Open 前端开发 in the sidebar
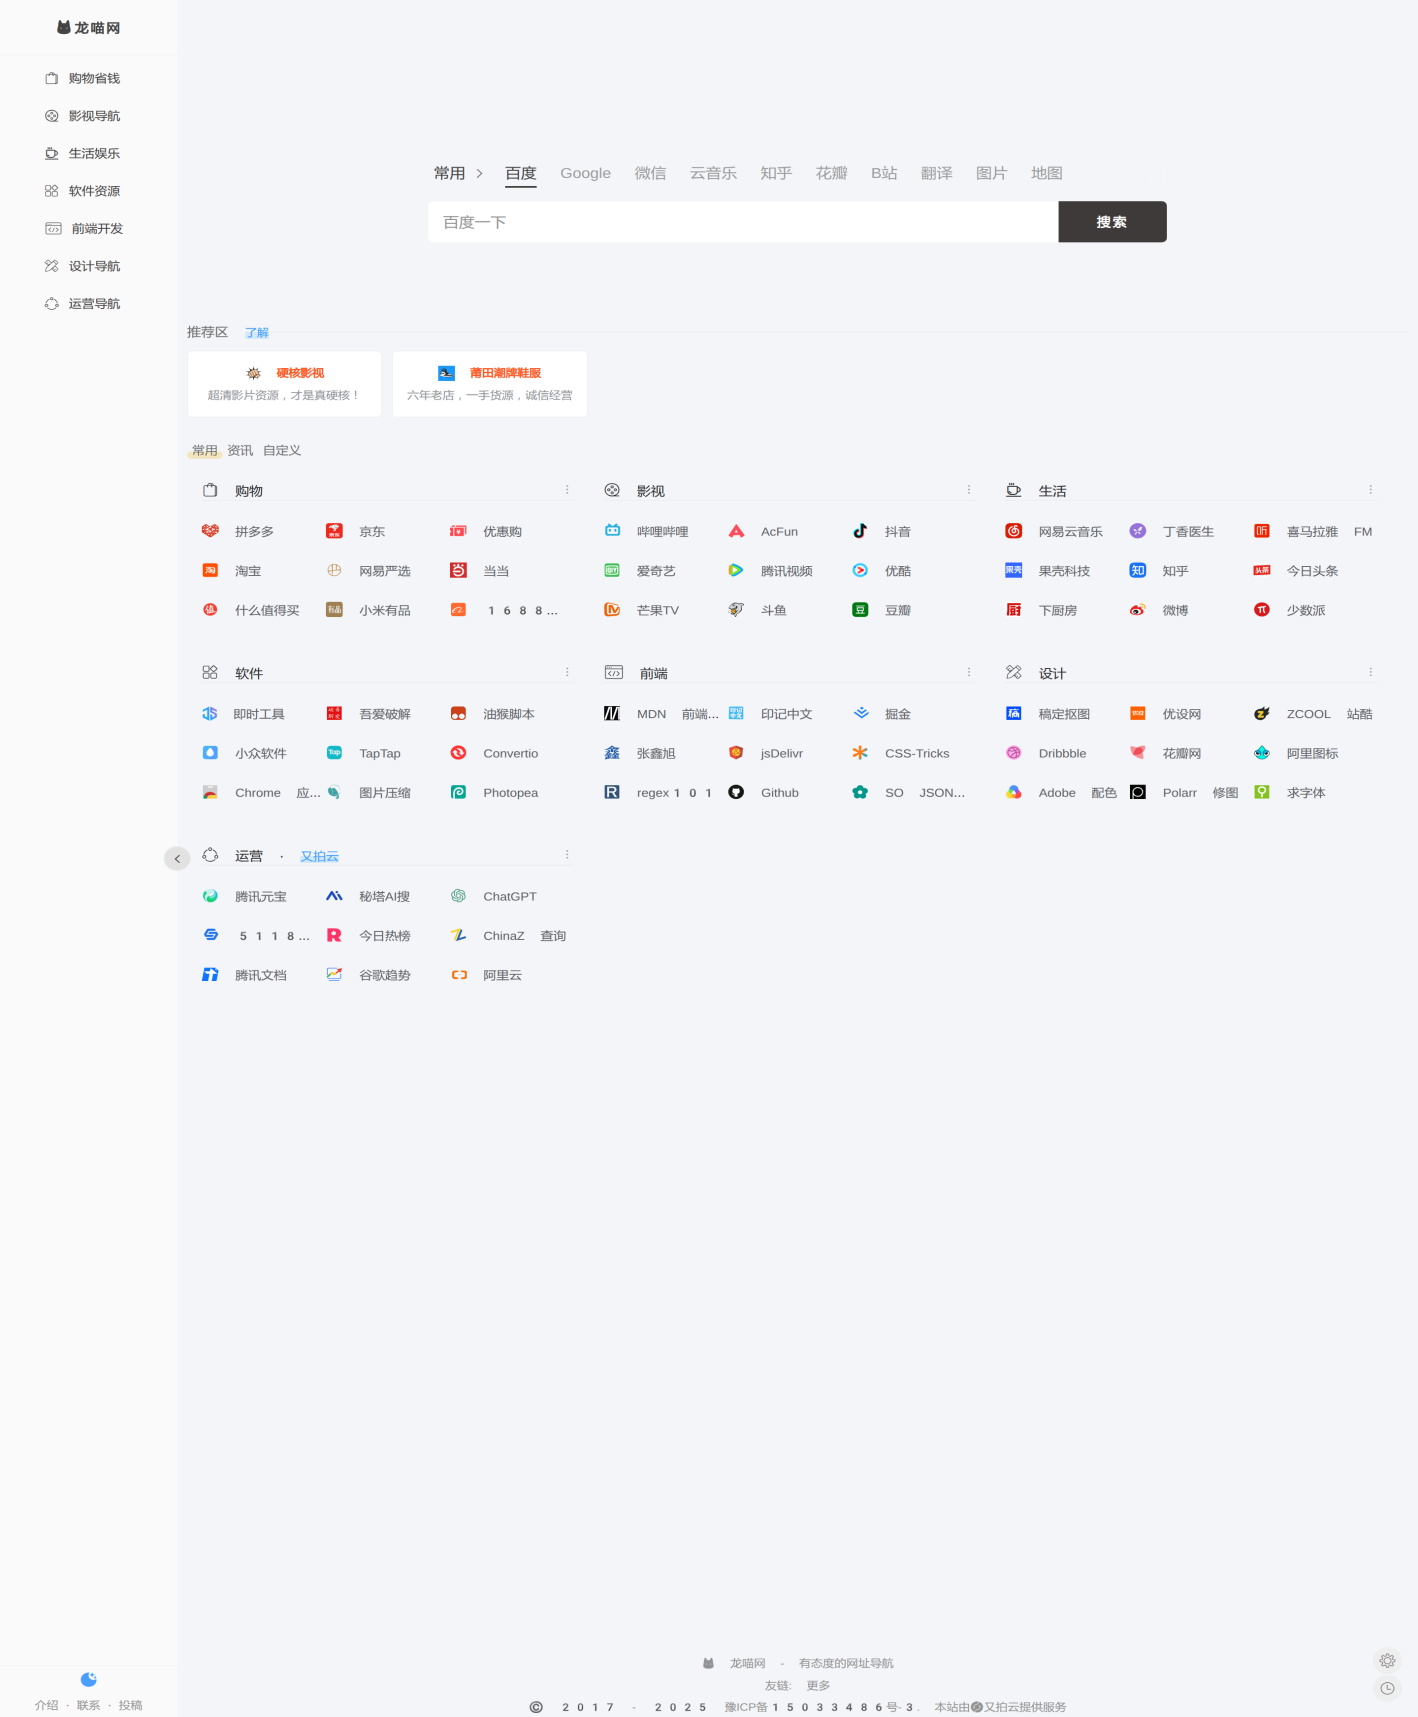This screenshot has height=1717, width=1418. click(96, 229)
